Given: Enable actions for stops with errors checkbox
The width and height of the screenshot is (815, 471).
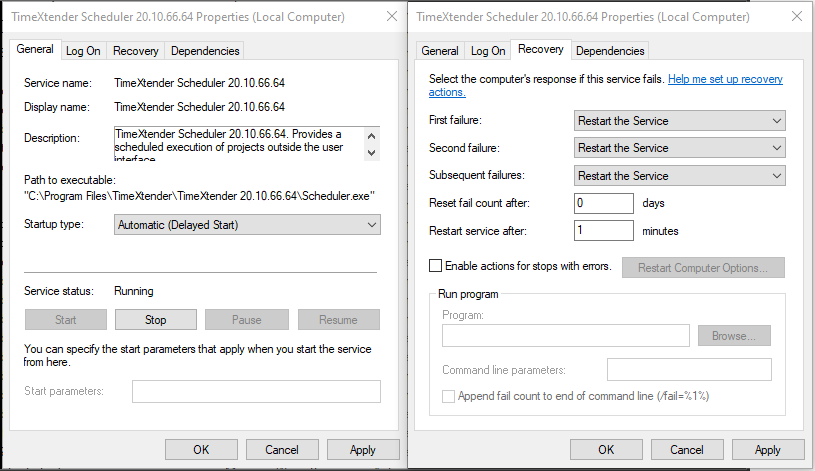Looking at the screenshot, I should click(x=436, y=266).
